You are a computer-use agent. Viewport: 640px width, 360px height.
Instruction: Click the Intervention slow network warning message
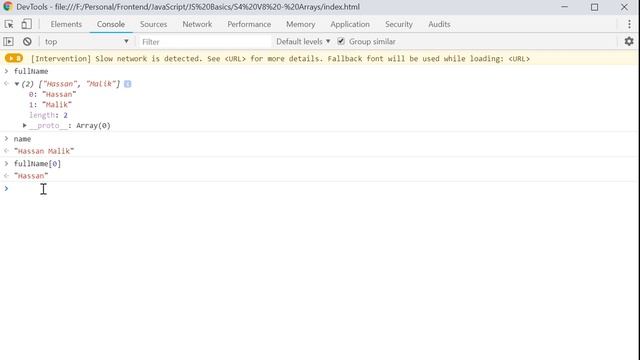(280, 59)
